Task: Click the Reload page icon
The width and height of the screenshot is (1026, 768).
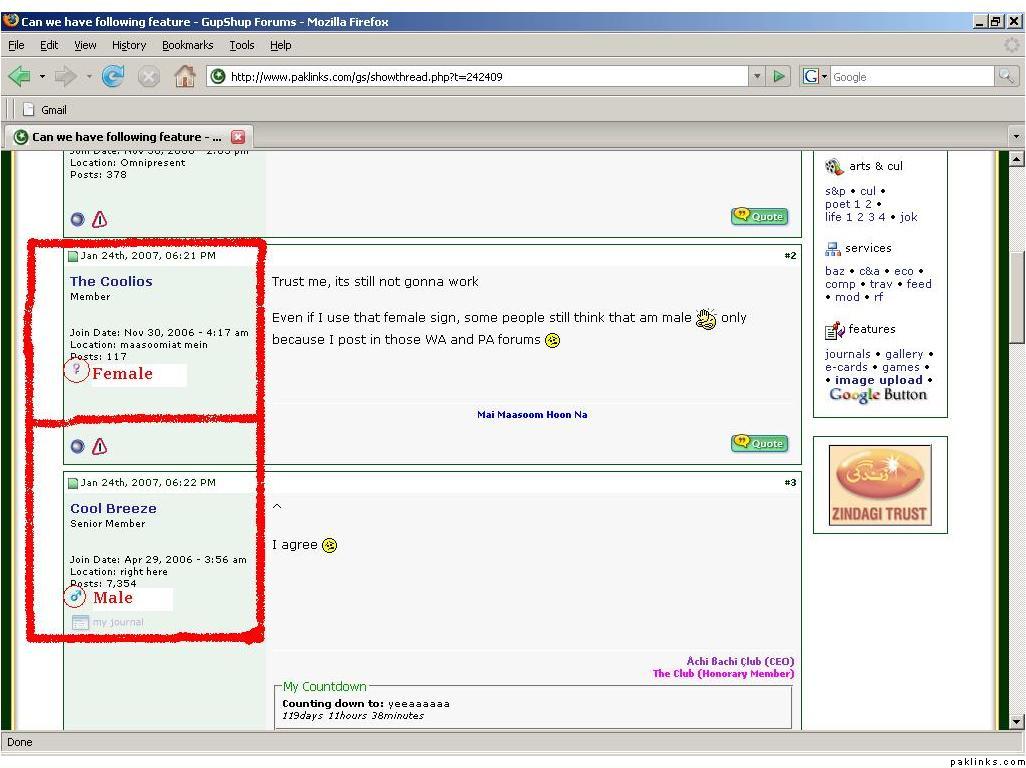Action: click(113, 77)
